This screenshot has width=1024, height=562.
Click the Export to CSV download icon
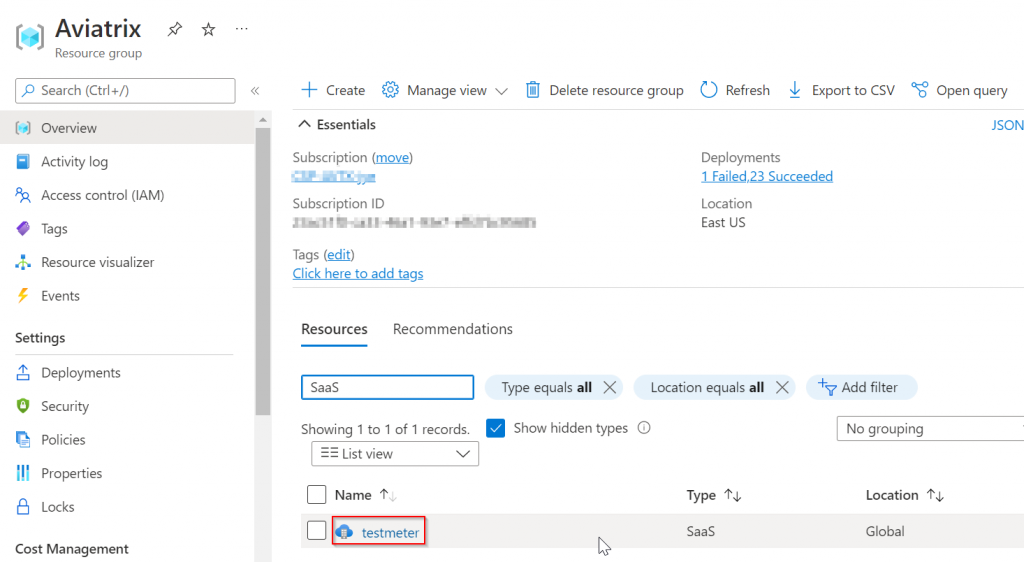(x=795, y=90)
